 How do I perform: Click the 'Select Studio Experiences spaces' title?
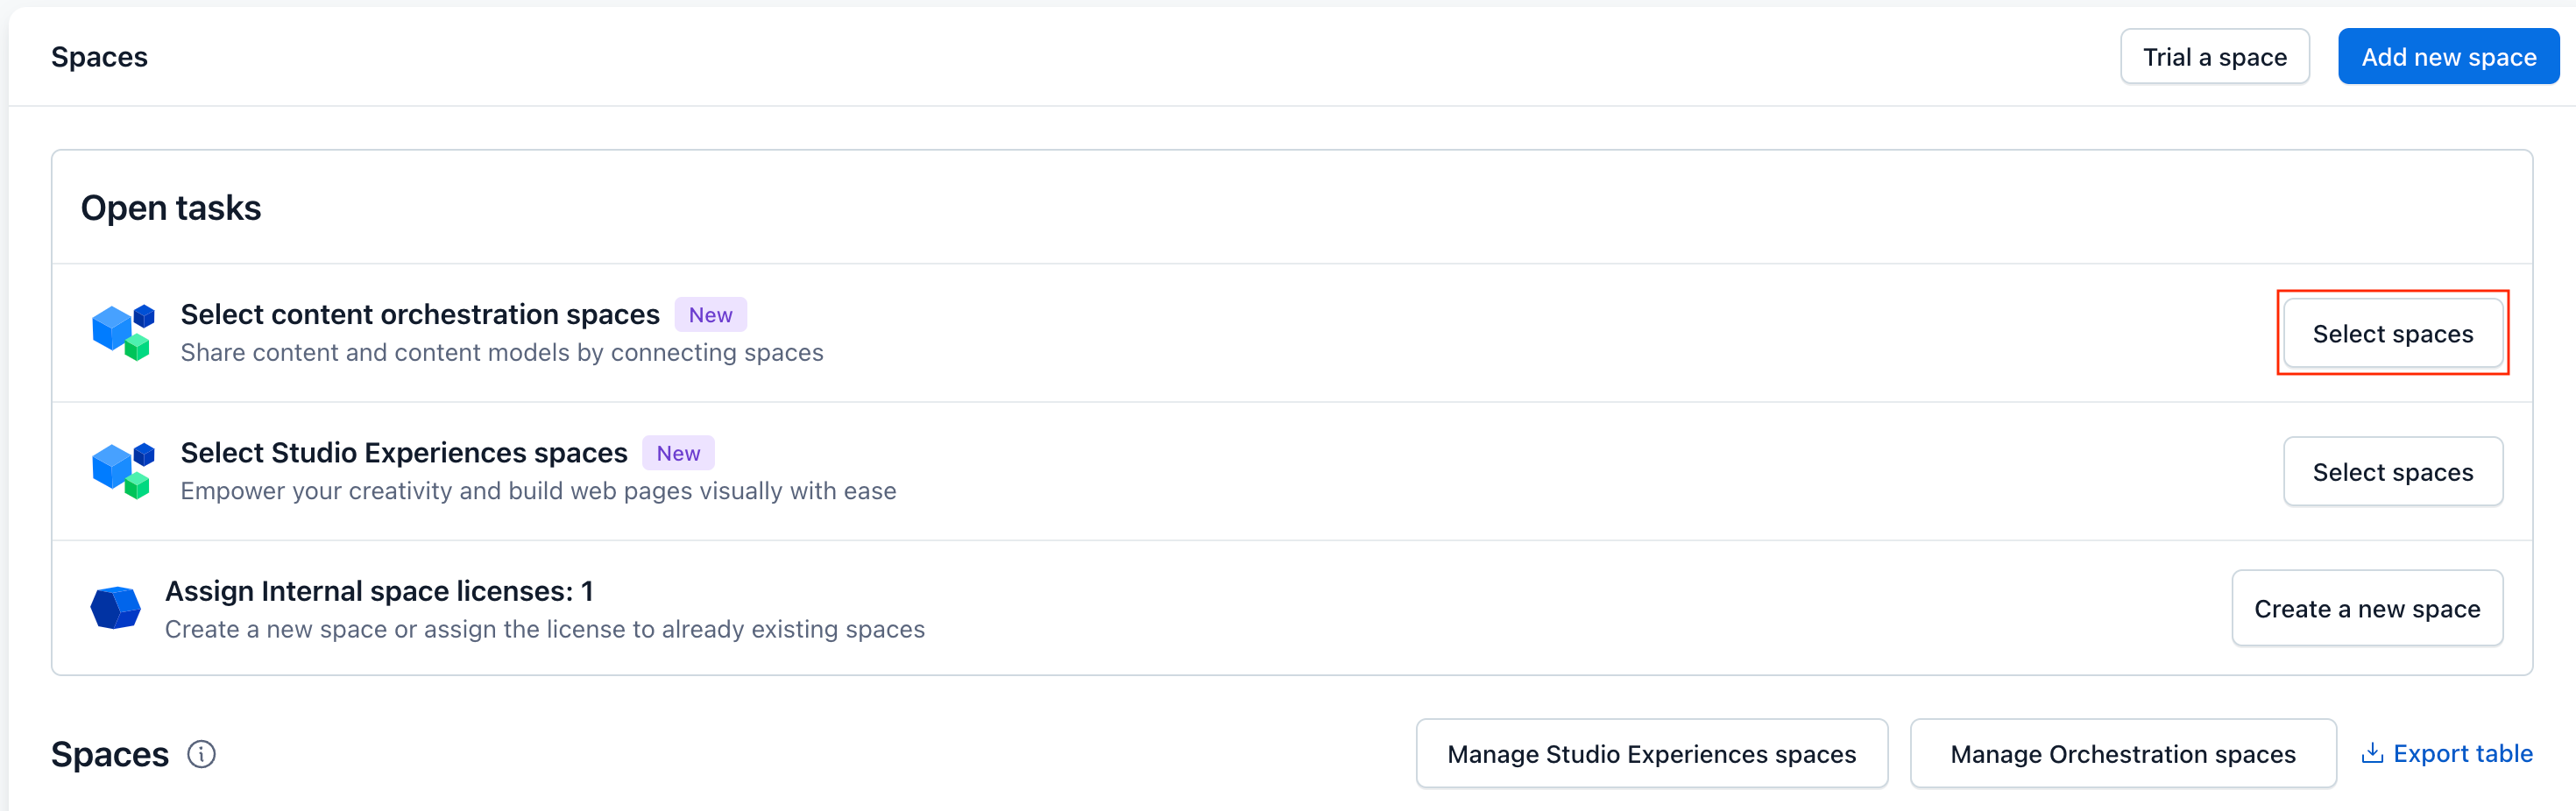pyautogui.click(x=404, y=453)
